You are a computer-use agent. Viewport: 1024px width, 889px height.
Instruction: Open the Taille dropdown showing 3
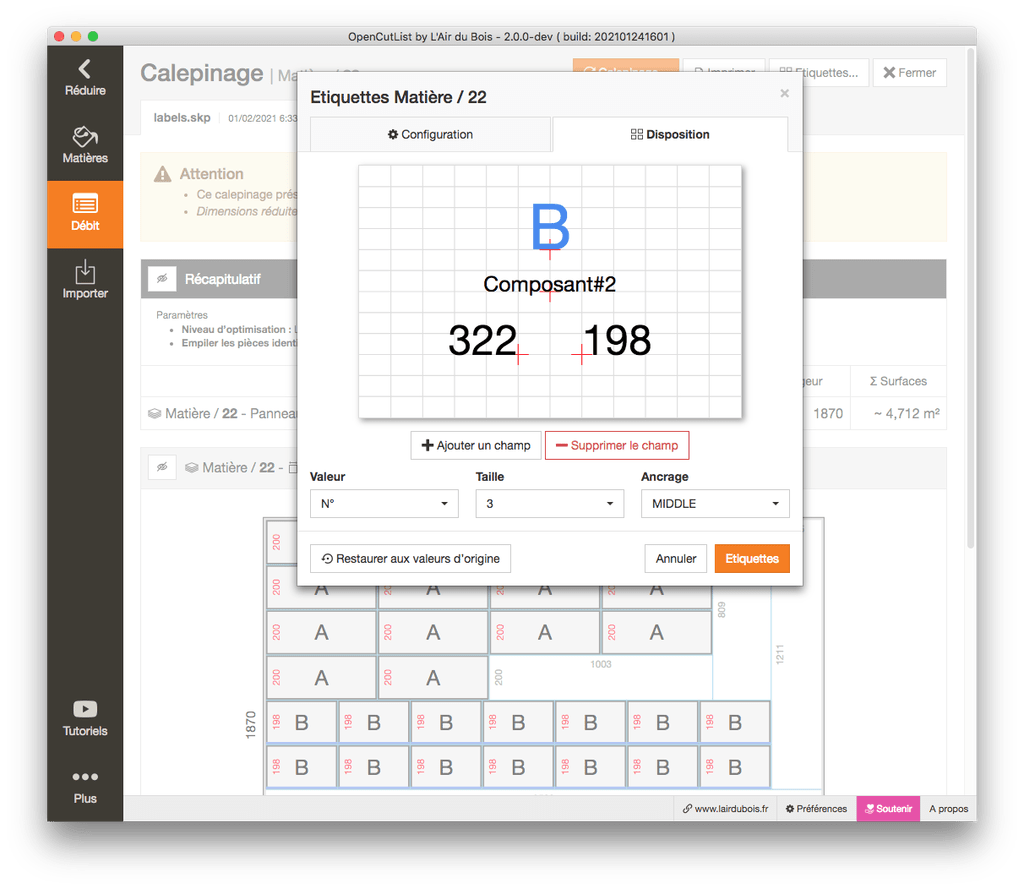(549, 504)
